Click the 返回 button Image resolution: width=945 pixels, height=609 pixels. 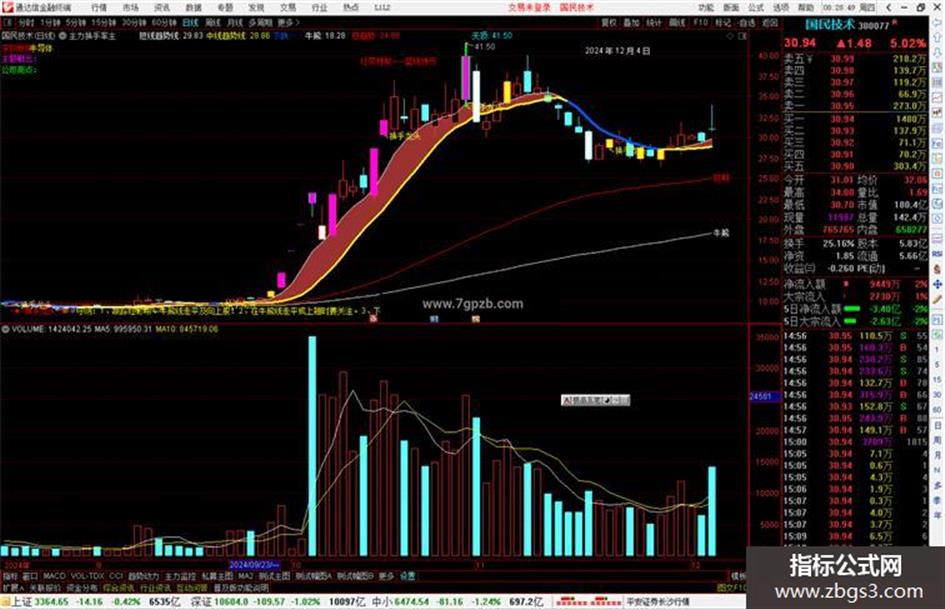tap(770, 23)
